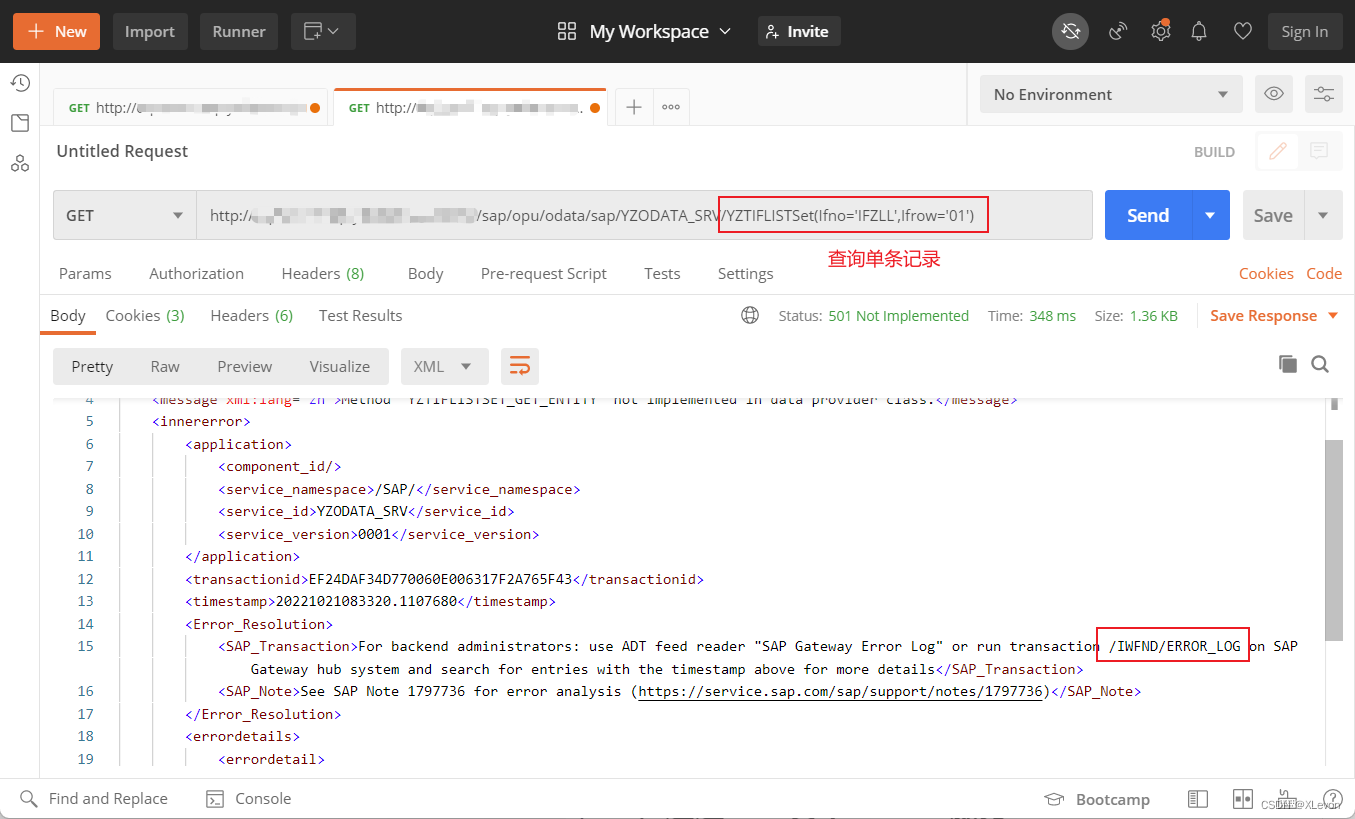Click the edit pencil icon beside BUILD
Image resolution: width=1355 pixels, height=819 pixels.
(1277, 152)
